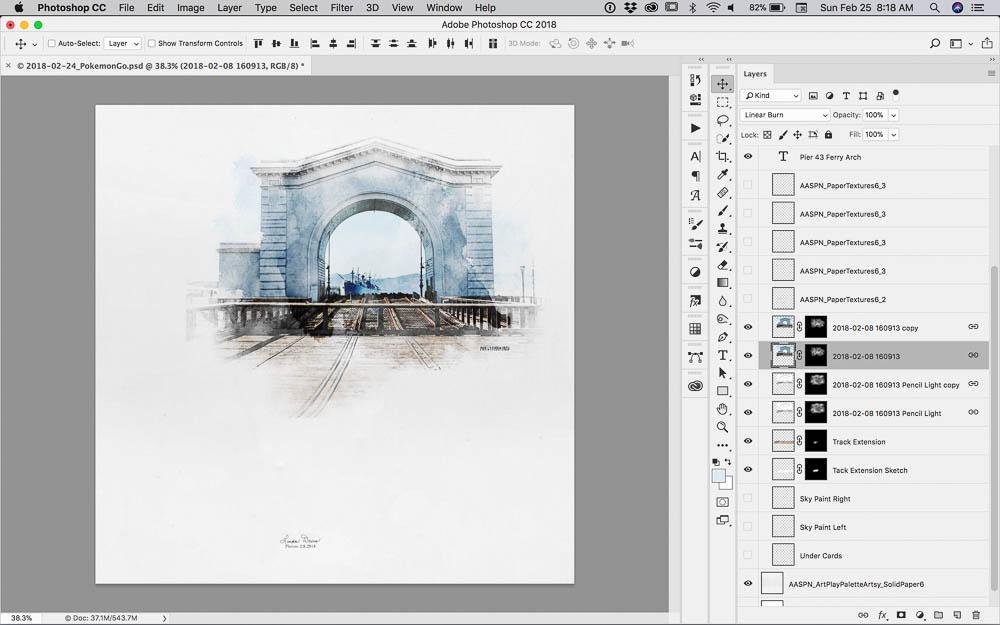Lock all with the padlock icon

(x=828, y=135)
